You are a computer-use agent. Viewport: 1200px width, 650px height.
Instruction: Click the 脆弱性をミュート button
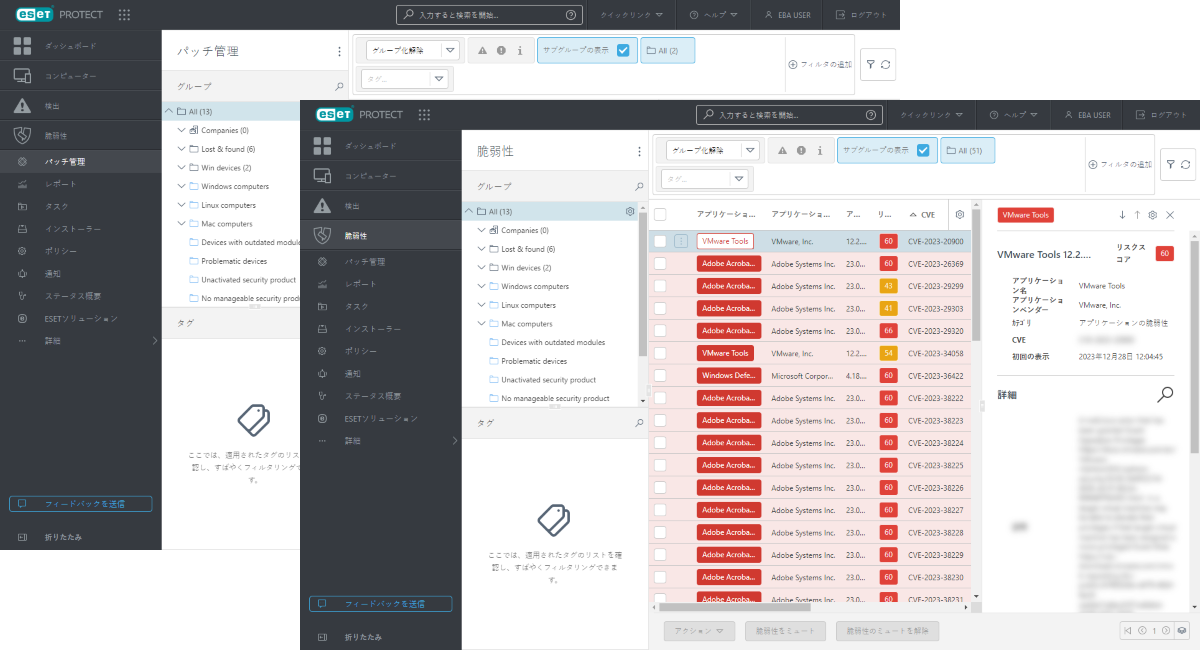(x=786, y=631)
